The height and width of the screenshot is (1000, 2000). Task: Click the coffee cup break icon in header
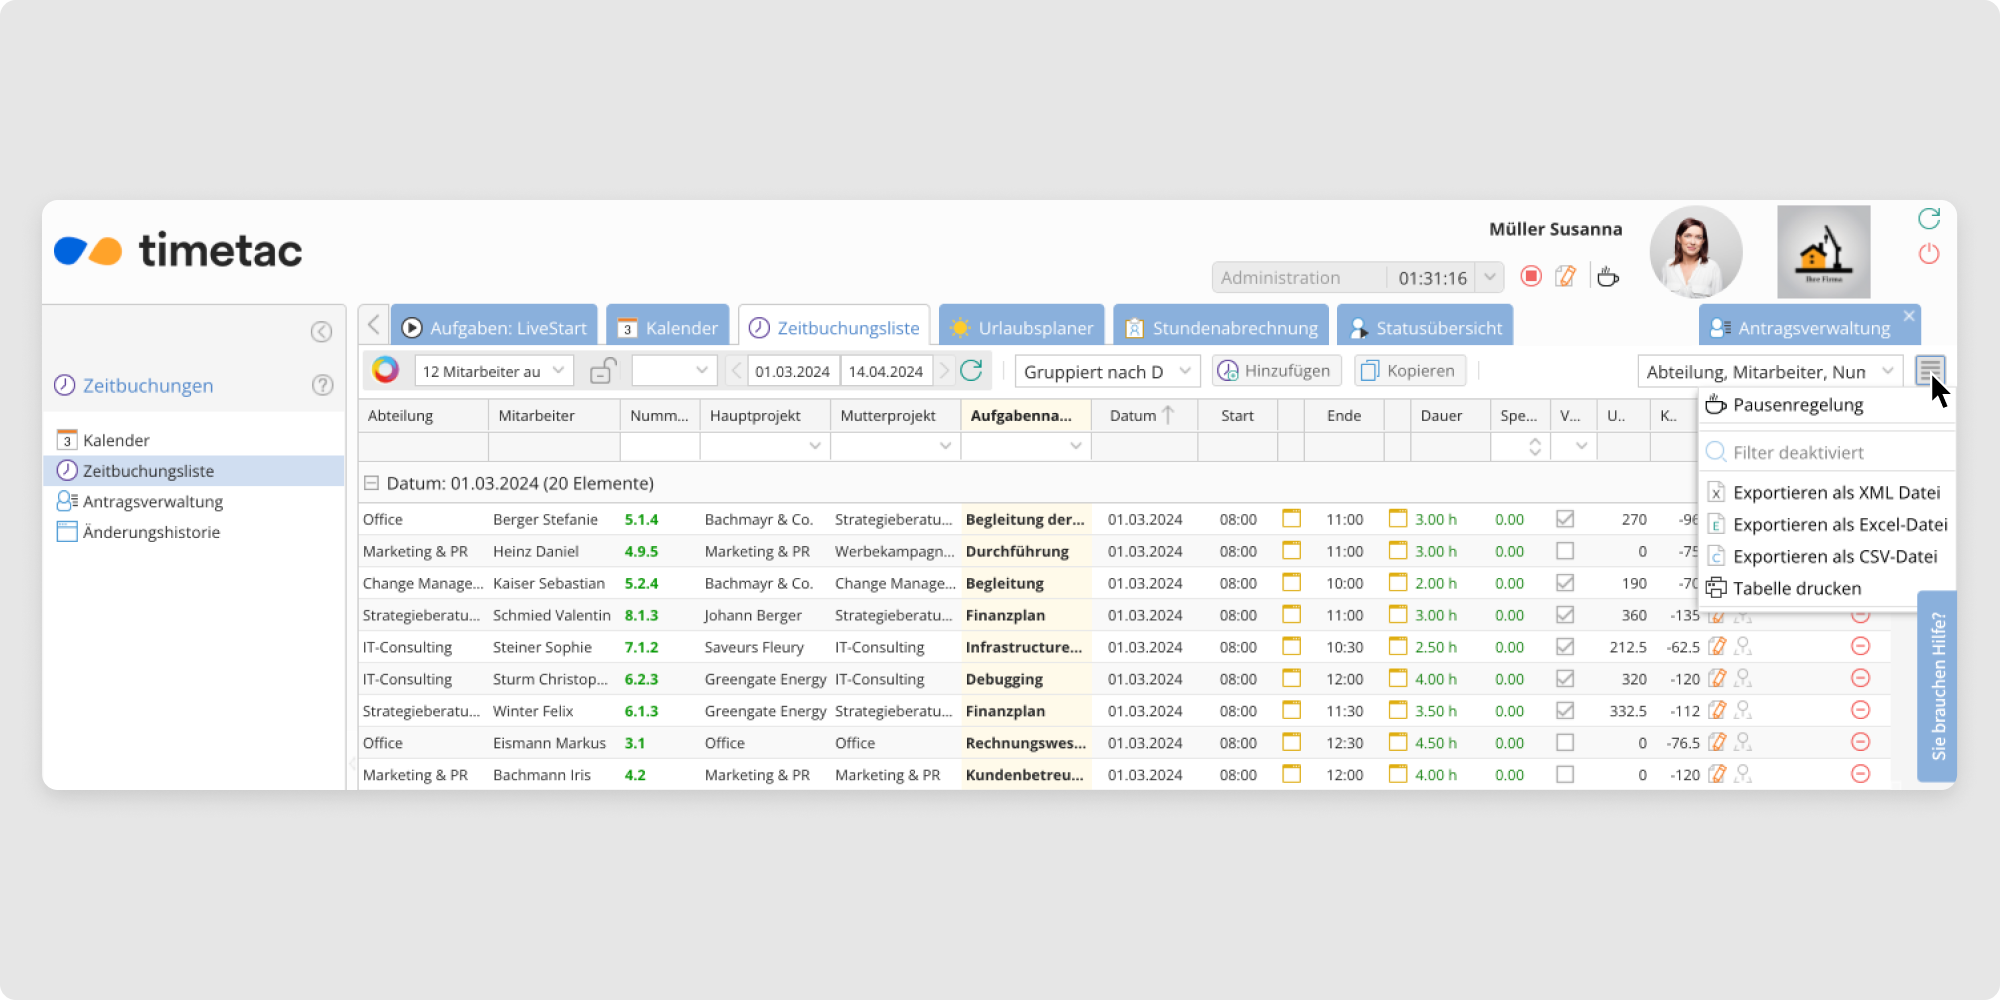coord(1607,276)
